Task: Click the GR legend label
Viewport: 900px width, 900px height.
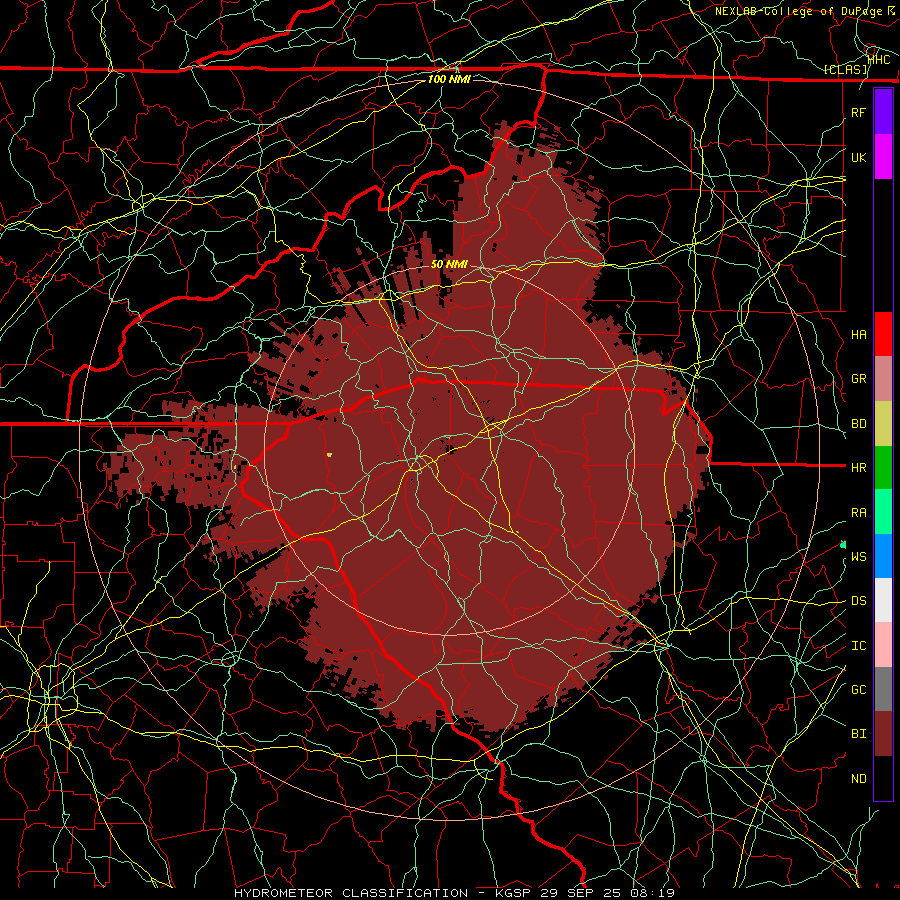Action: pos(859,379)
